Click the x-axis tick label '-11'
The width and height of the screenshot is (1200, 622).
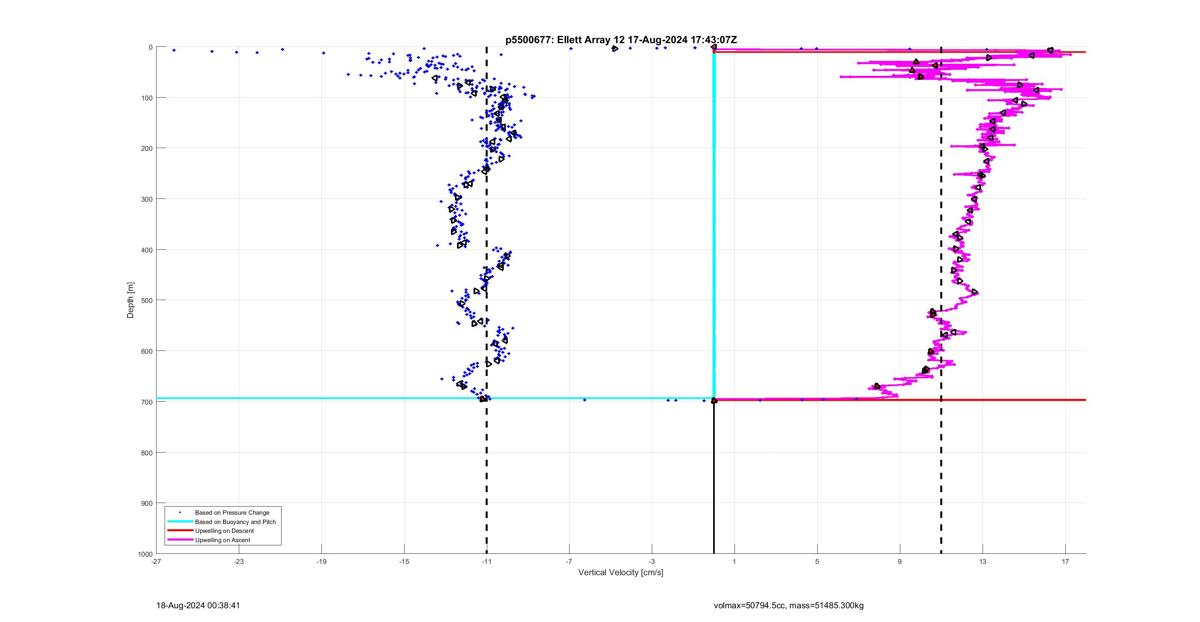[x=487, y=561]
